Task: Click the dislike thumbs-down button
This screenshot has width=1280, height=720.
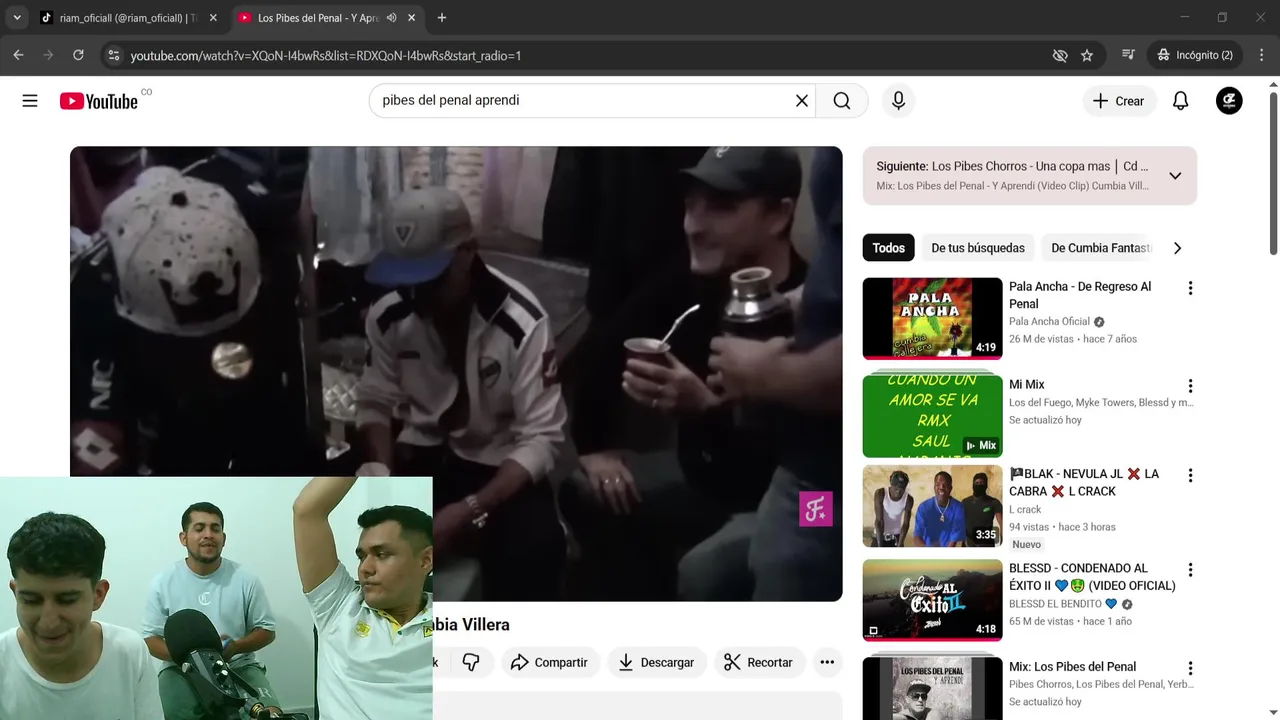Action: click(471, 662)
